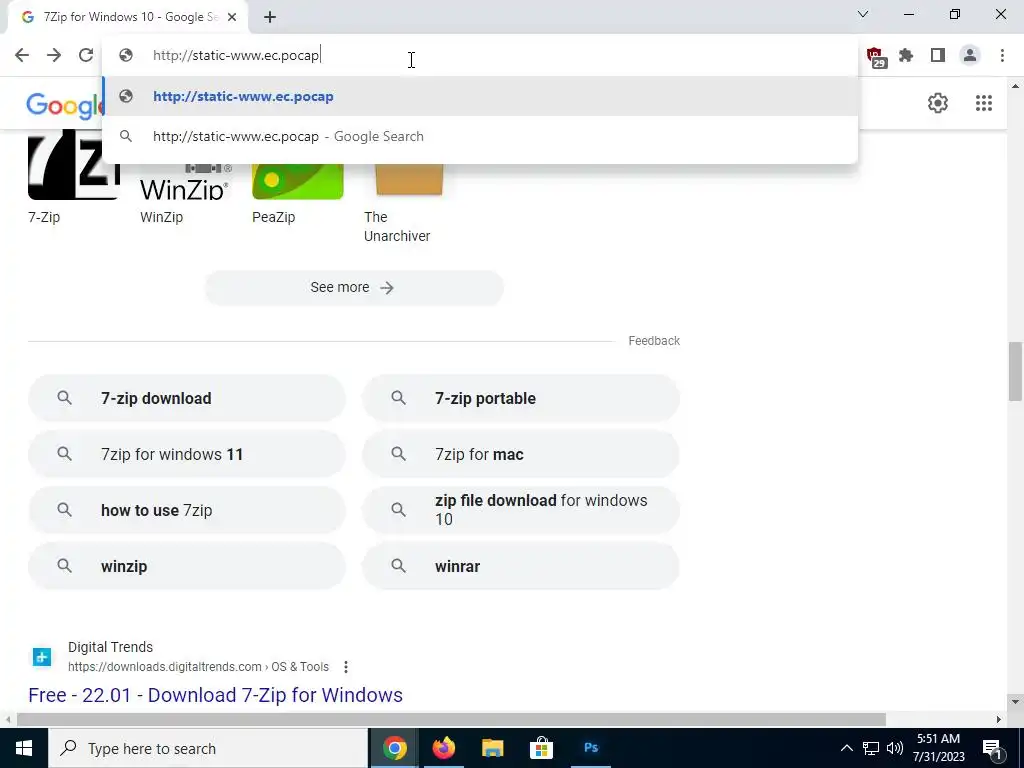The image size is (1024, 768).
Task: Open File Explorer from the taskbar
Action: [x=492, y=748]
